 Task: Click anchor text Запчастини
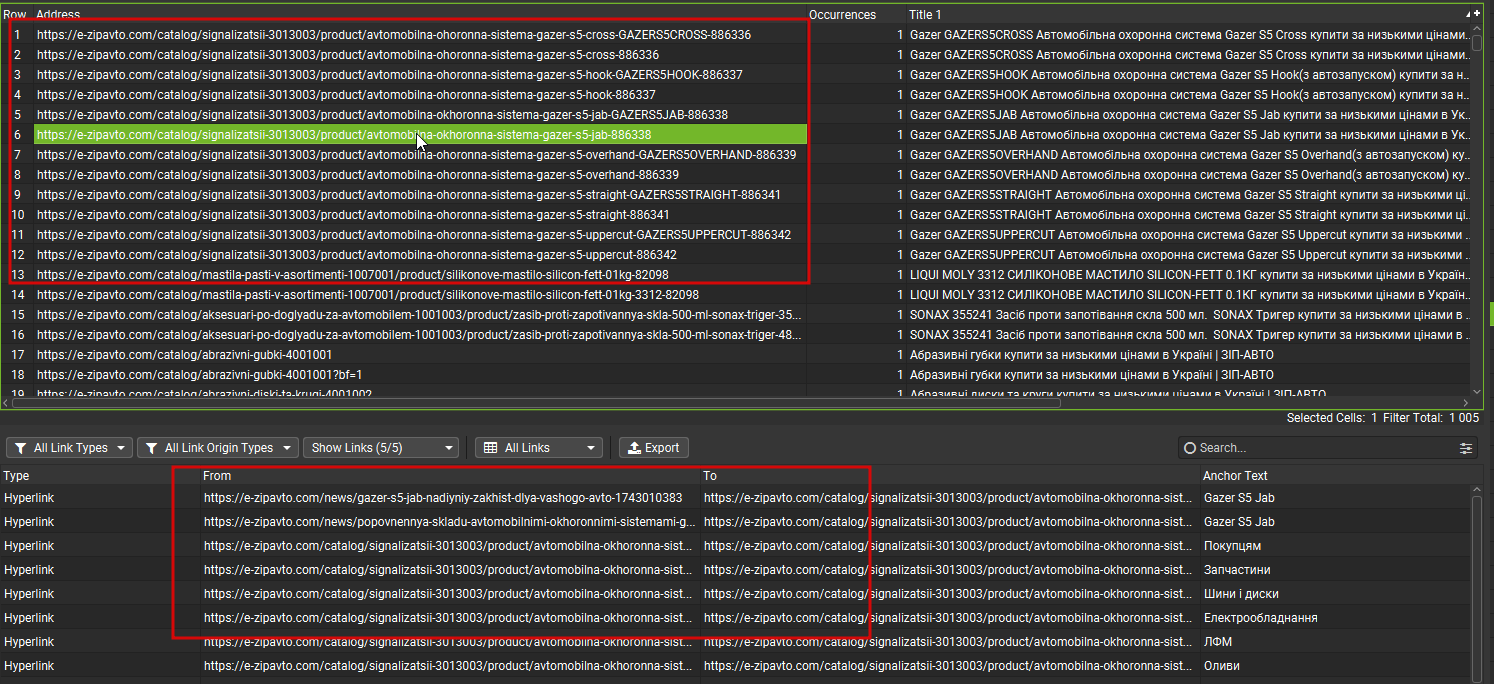tap(1237, 569)
